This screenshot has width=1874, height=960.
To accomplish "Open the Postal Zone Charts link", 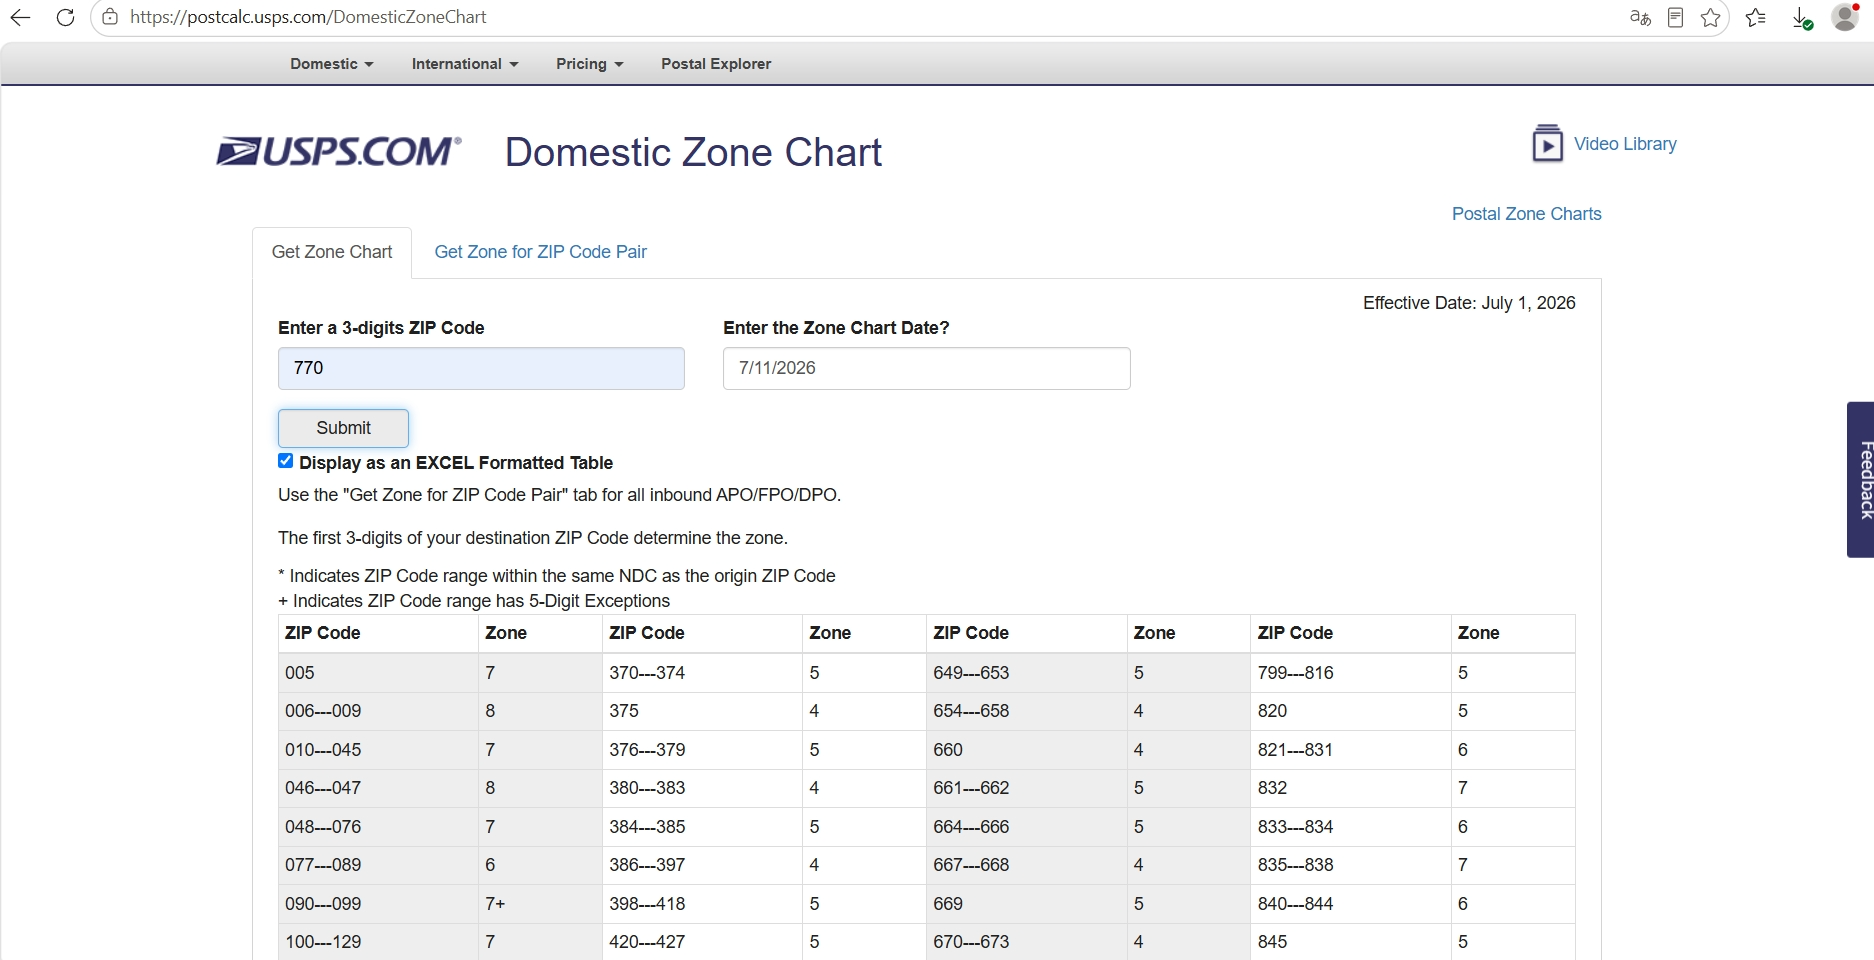I will 1526,214.
